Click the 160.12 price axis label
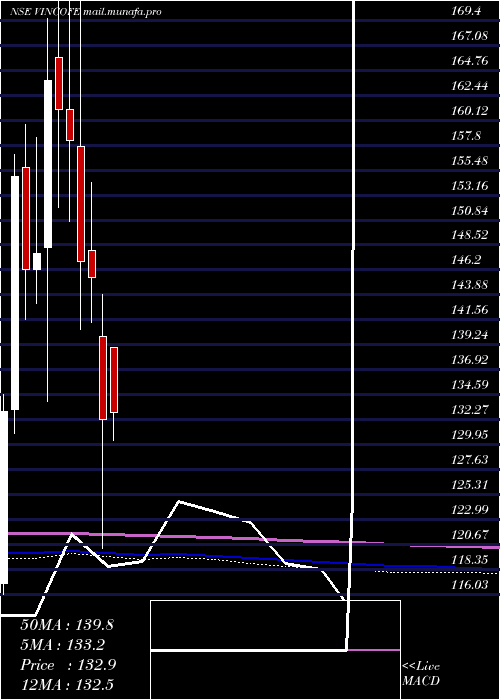Viewport: 500px width, 700px height. 470,111
